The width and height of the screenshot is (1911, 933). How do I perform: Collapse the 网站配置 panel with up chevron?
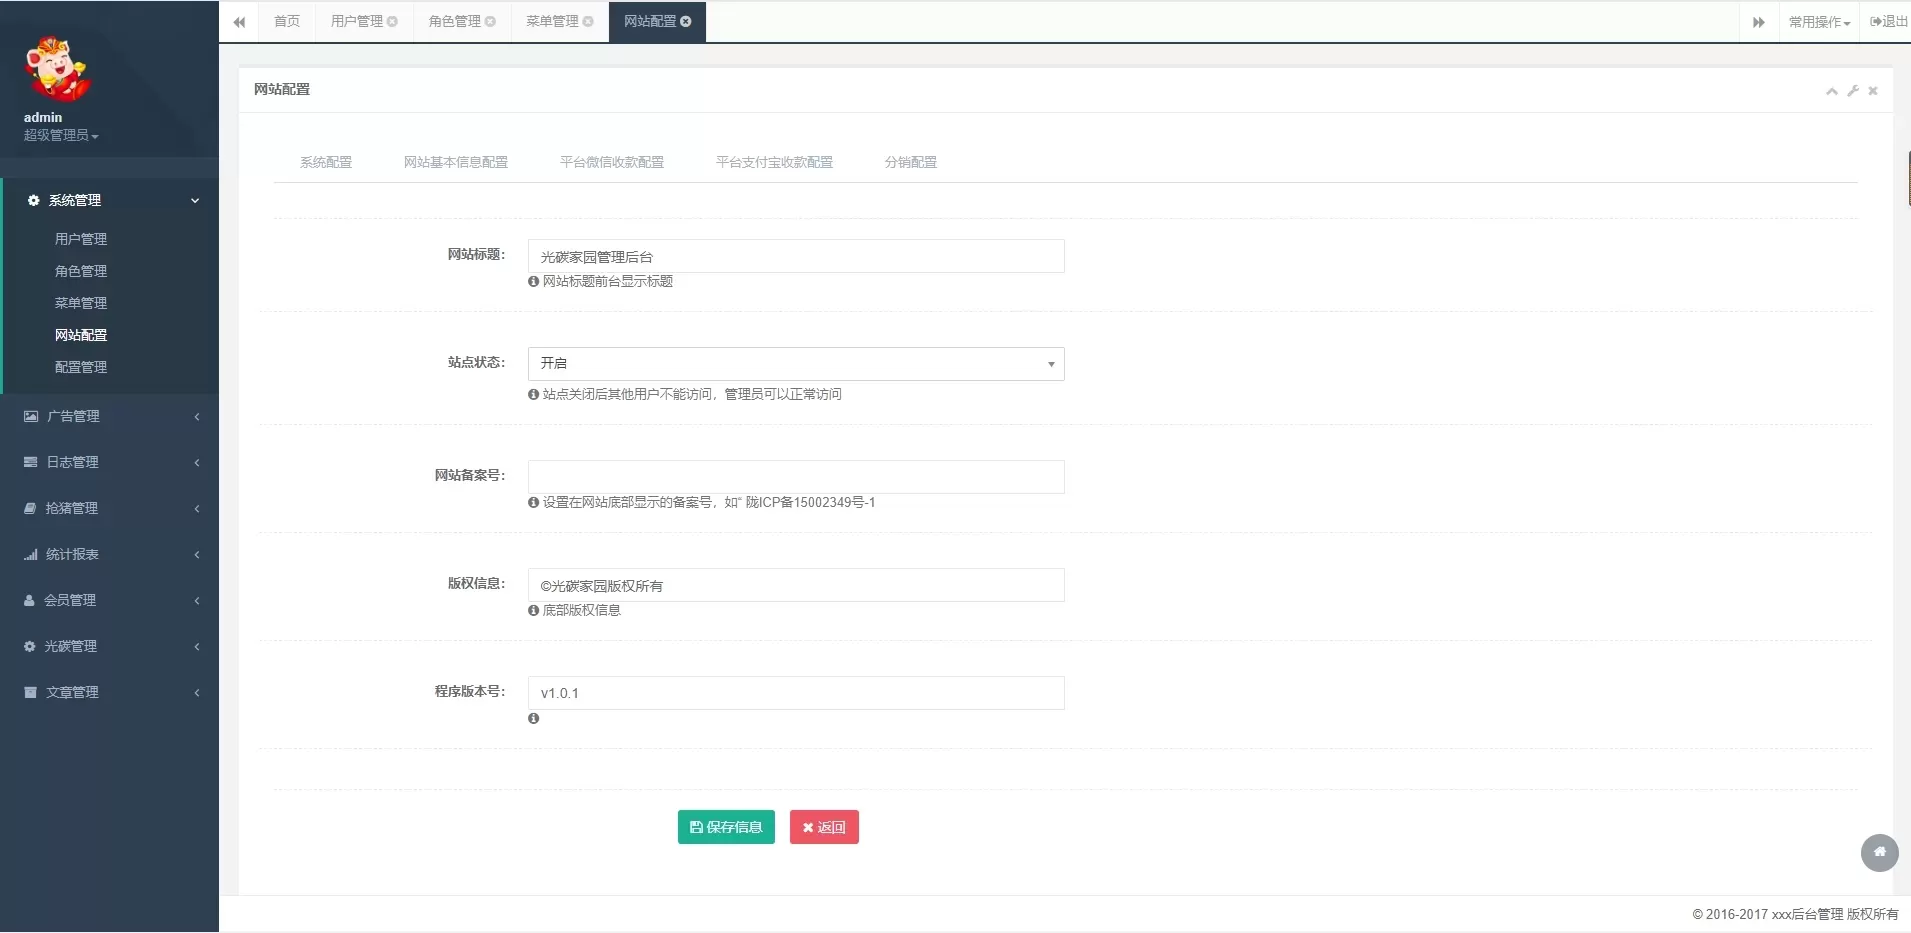point(1832,90)
